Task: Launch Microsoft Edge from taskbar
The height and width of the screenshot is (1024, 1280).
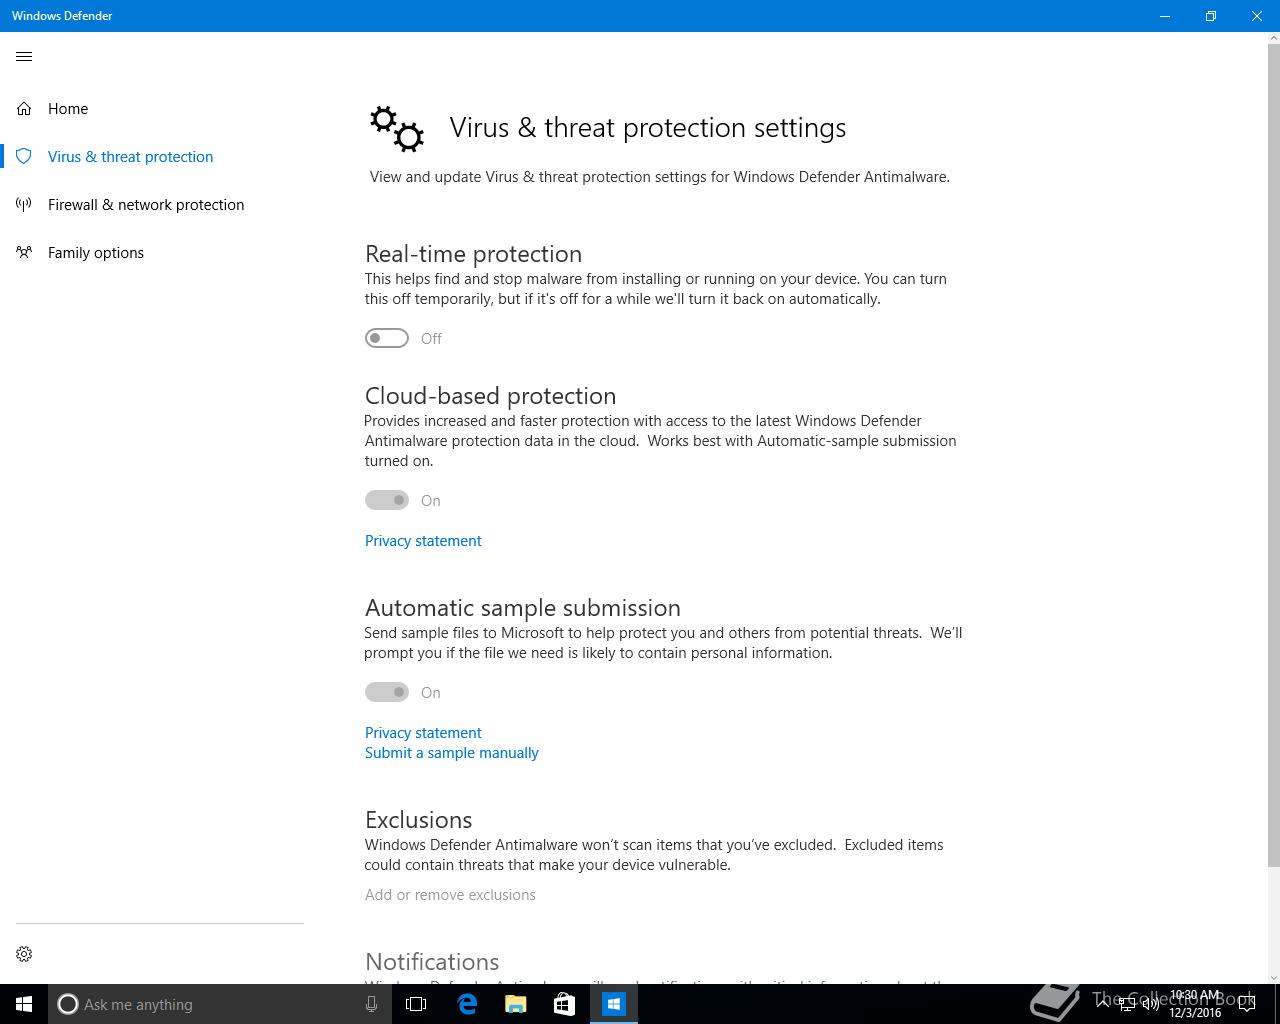Action: [x=466, y=1004]
